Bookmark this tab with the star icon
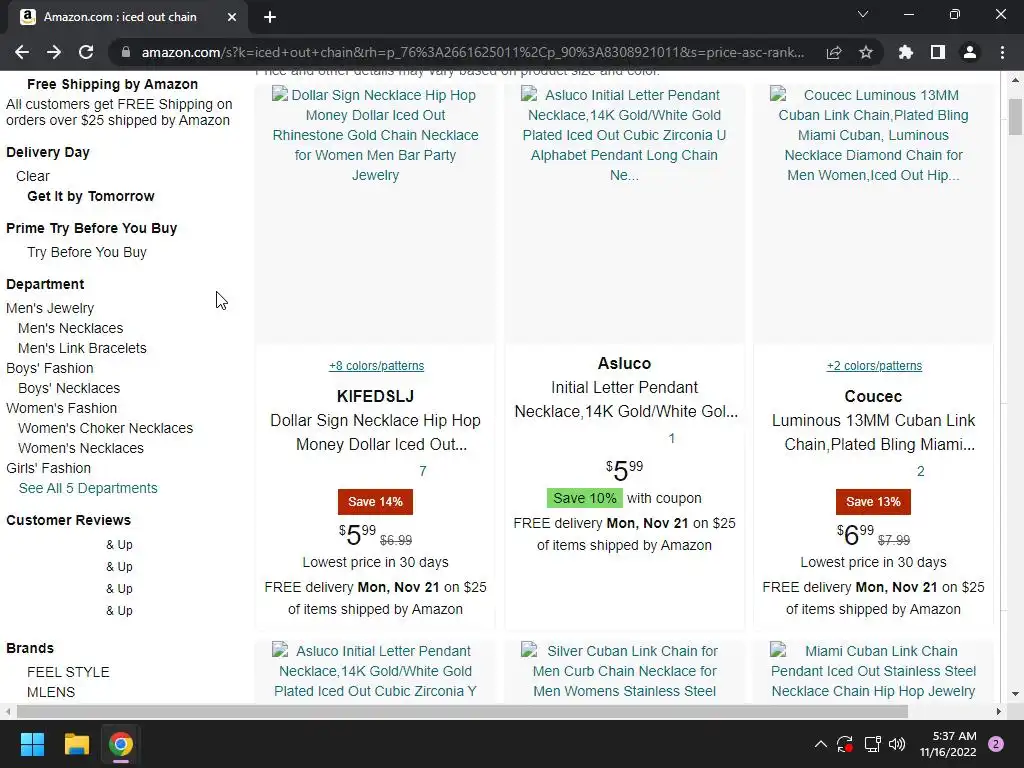 866,52
